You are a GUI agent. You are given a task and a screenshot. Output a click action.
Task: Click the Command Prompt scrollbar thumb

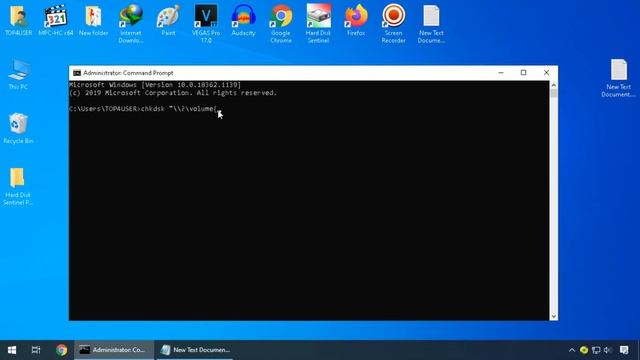553,93
